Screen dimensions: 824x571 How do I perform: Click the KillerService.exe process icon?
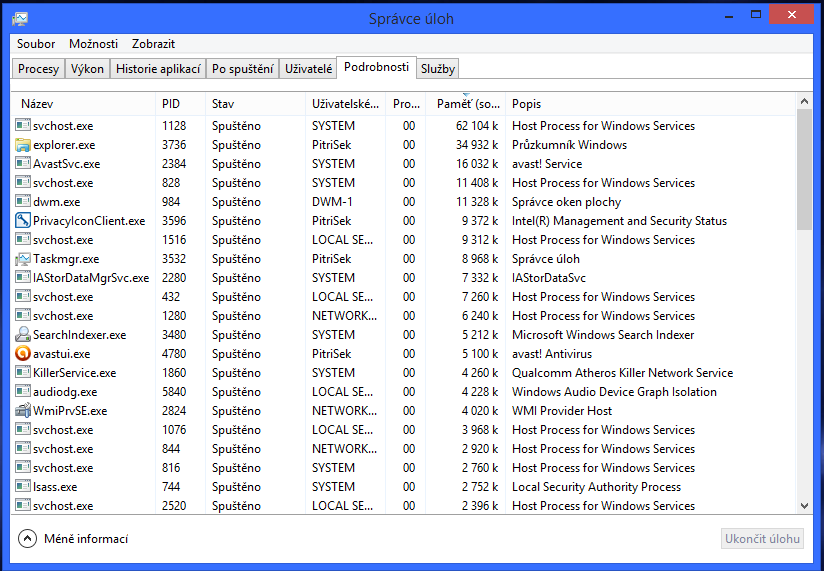23,372
